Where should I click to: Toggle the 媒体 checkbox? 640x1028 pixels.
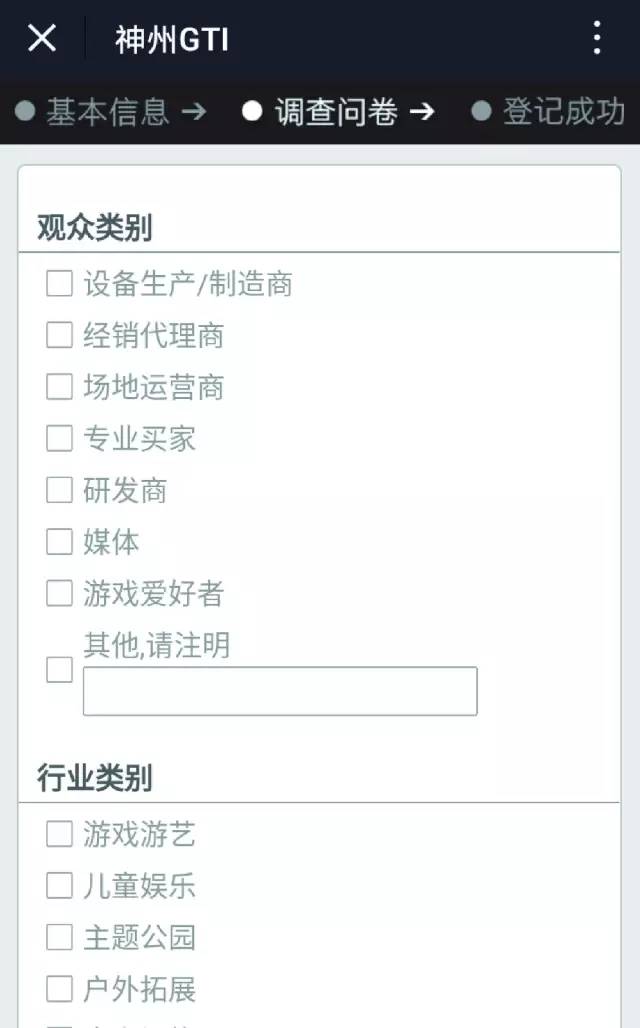click(x=59, y=542)
